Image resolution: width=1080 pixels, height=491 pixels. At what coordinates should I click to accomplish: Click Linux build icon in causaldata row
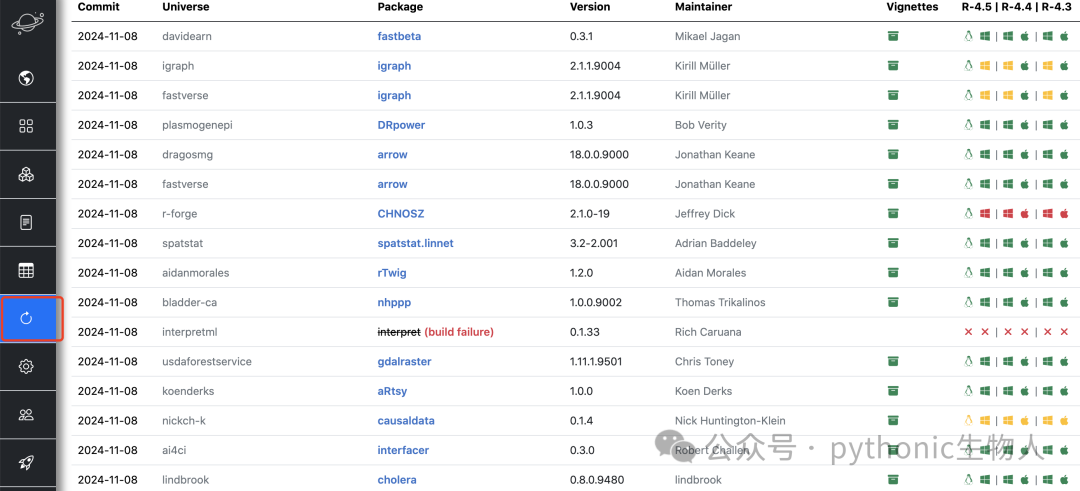coord(968,421)
